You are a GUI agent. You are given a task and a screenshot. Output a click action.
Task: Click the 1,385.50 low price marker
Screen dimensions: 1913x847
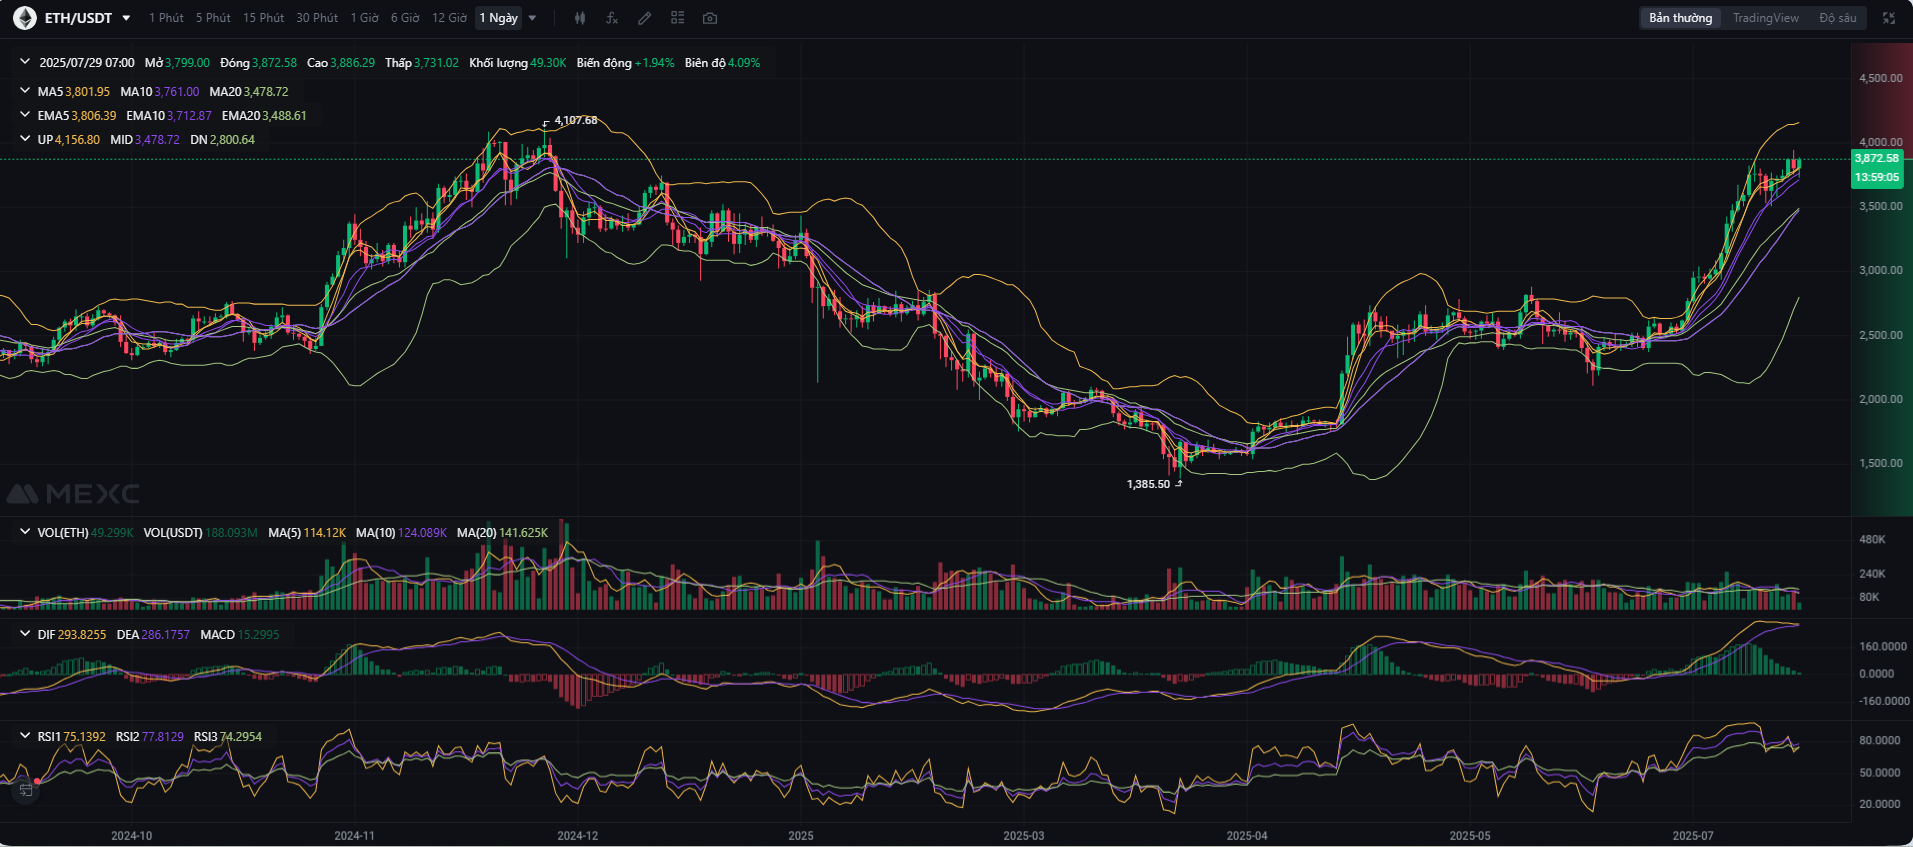click(x=1148, y=484)
